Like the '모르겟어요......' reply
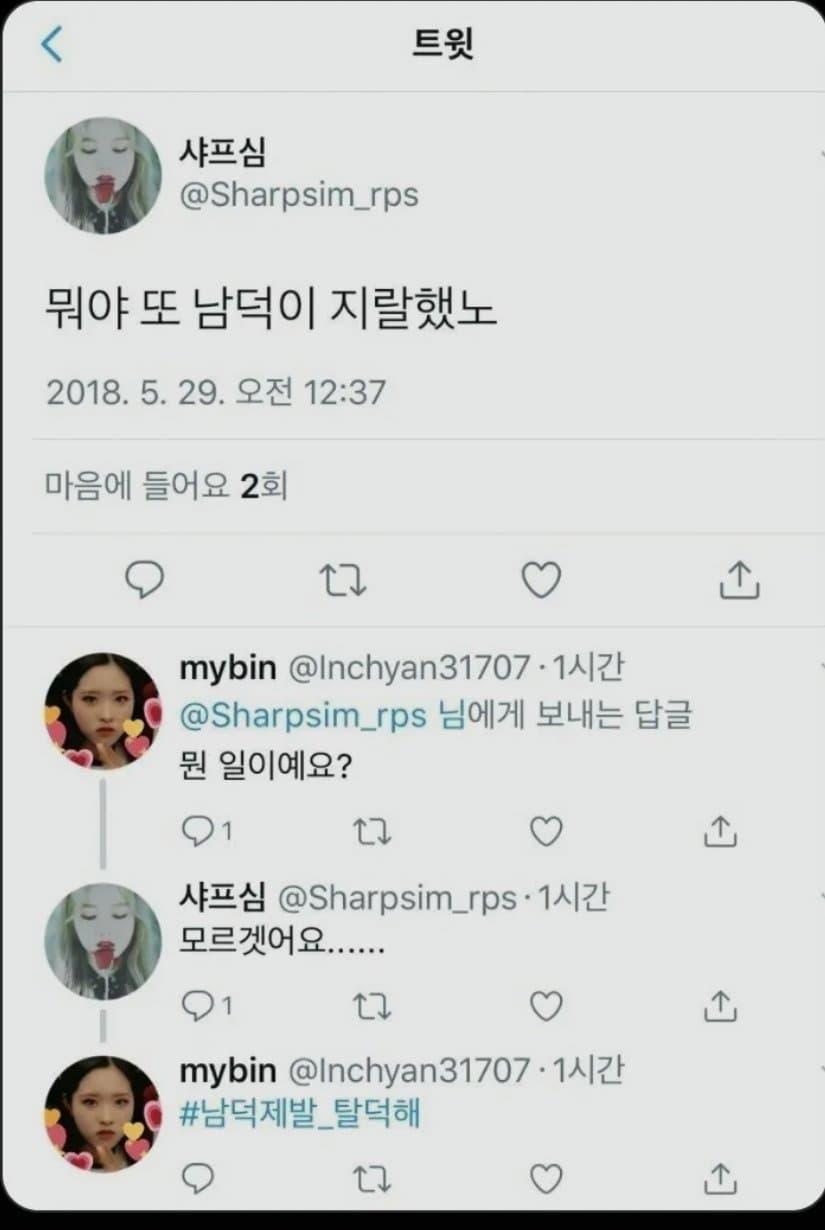Screen dimensions: 825x1230 point(546,1006)
